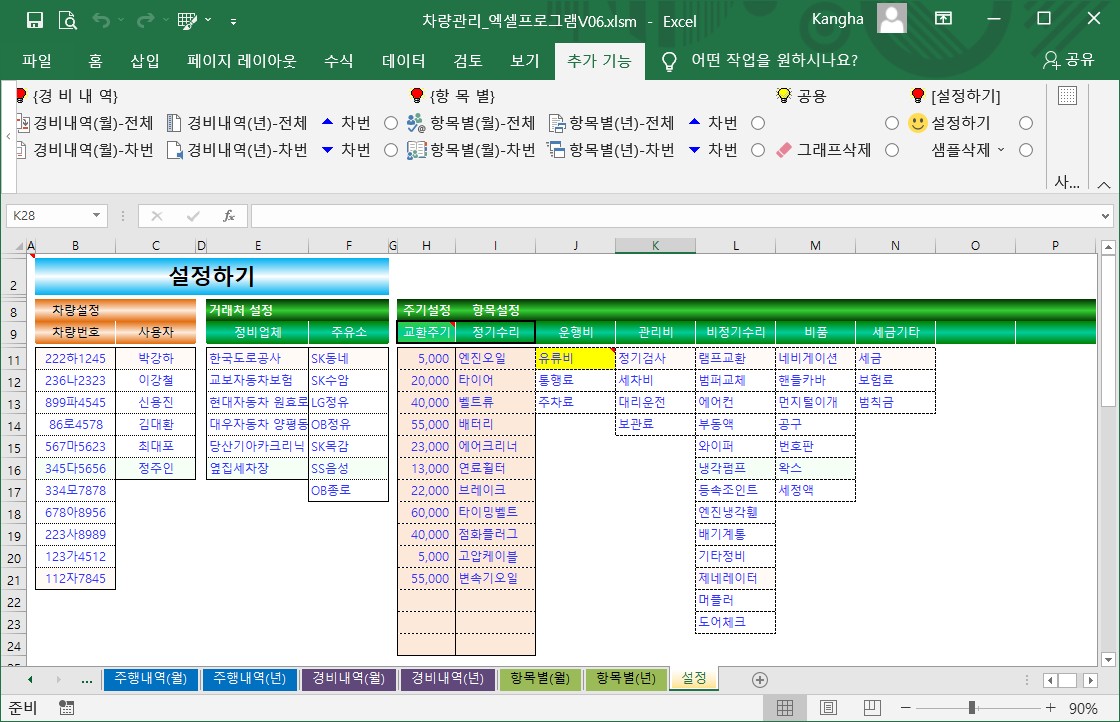1120x722 pixels.
Task: Click the 그래프삭제 eraser button
Action: (x=824, y=150)
